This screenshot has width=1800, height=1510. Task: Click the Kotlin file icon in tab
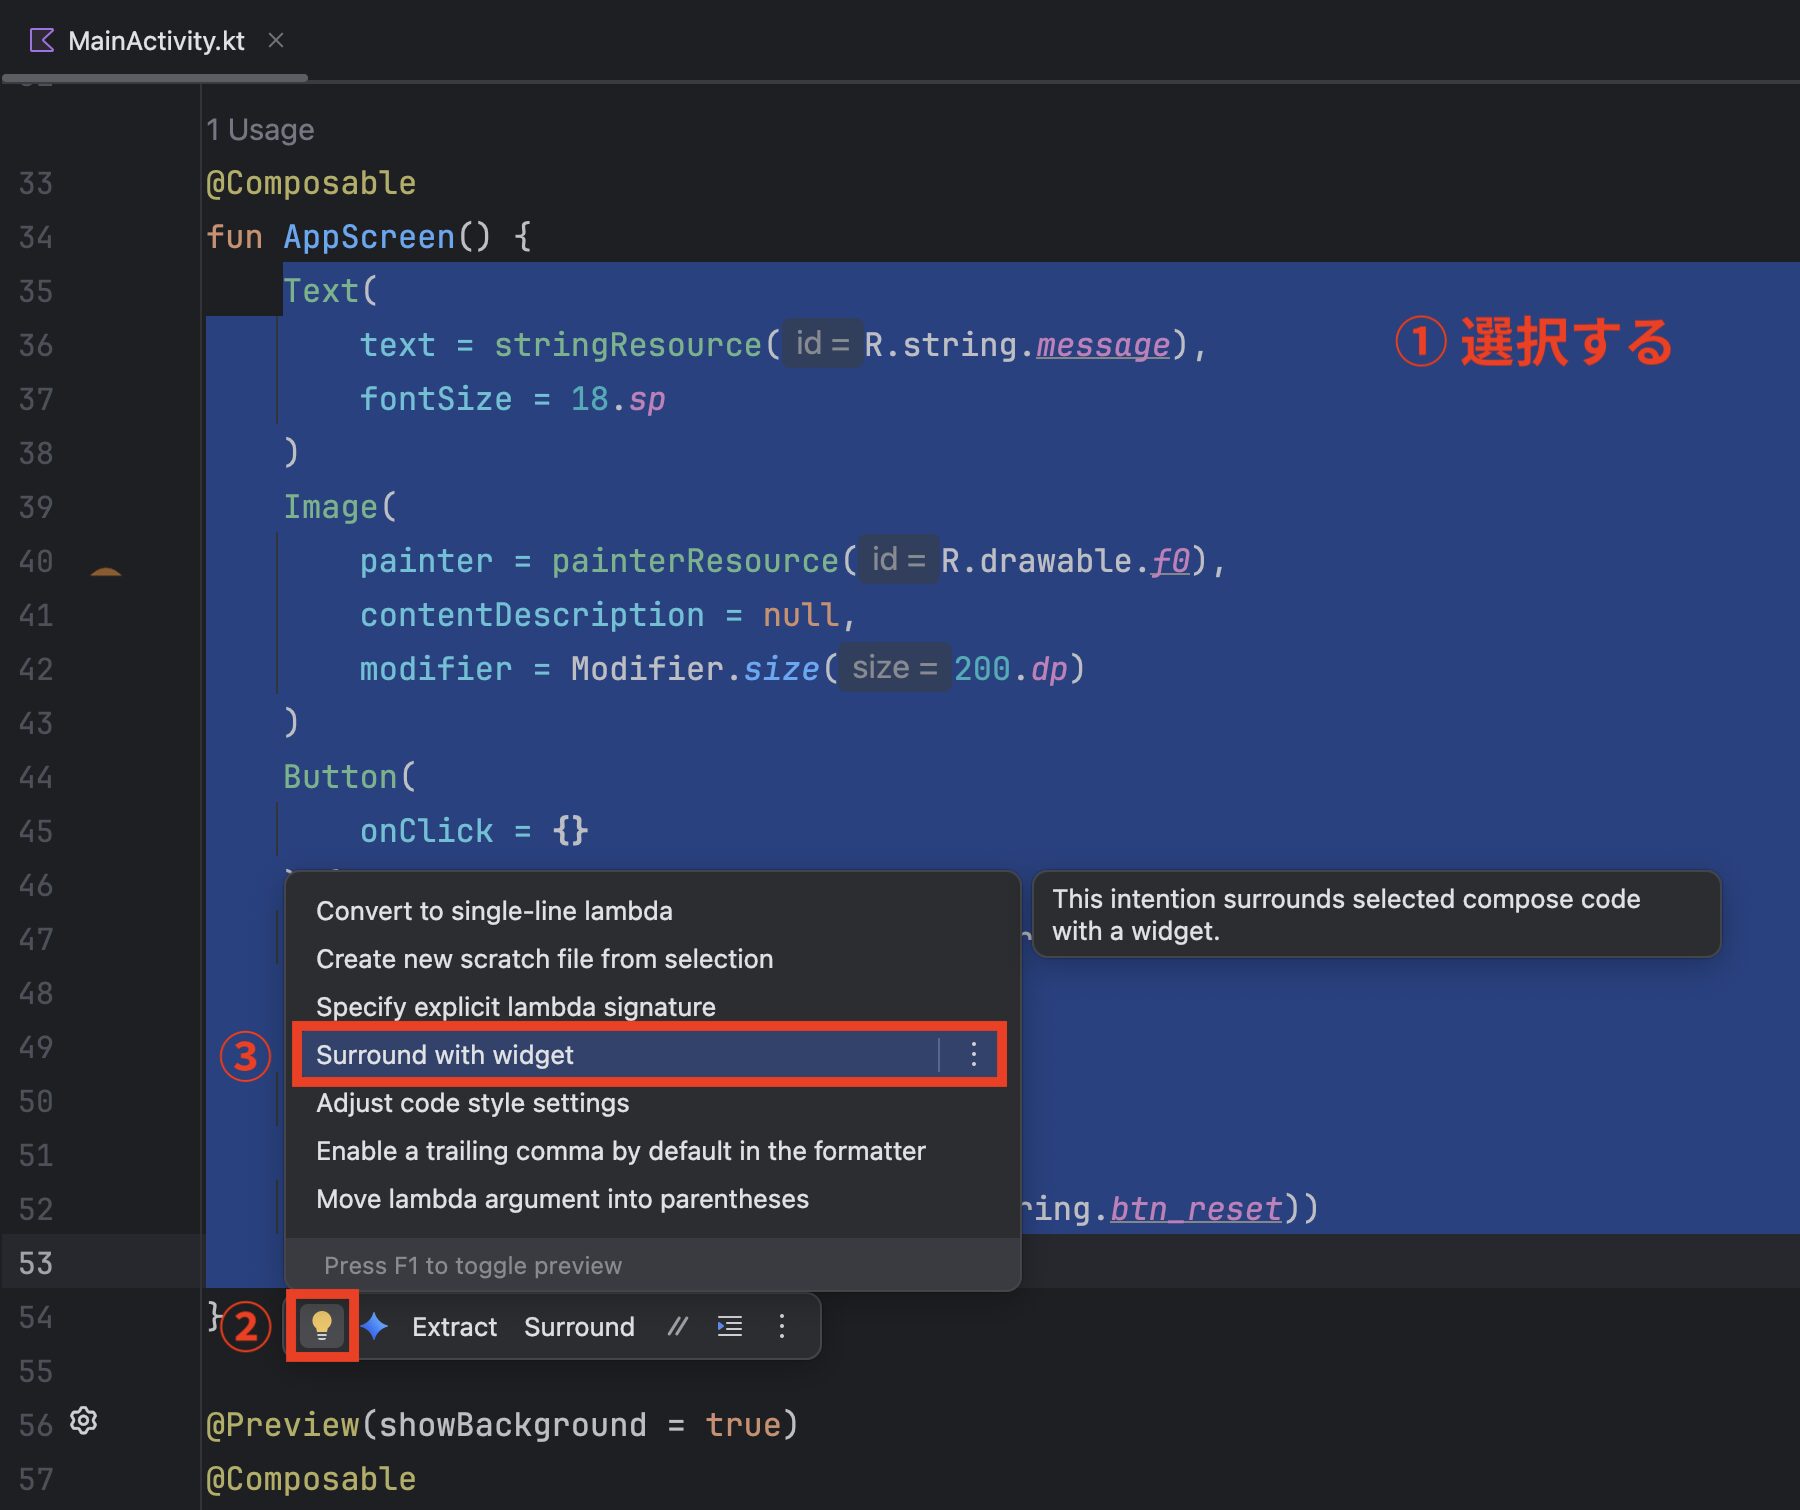(42, 40)
